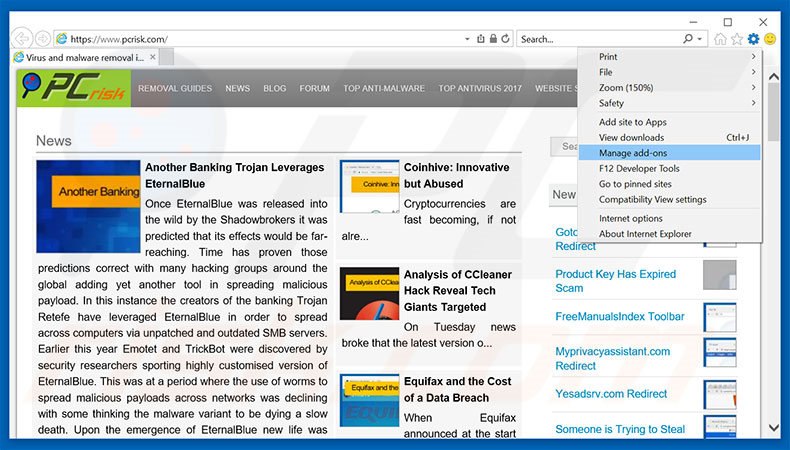
Task: Click Coinhive article thumbnail
Action: [x=370, y=186]
